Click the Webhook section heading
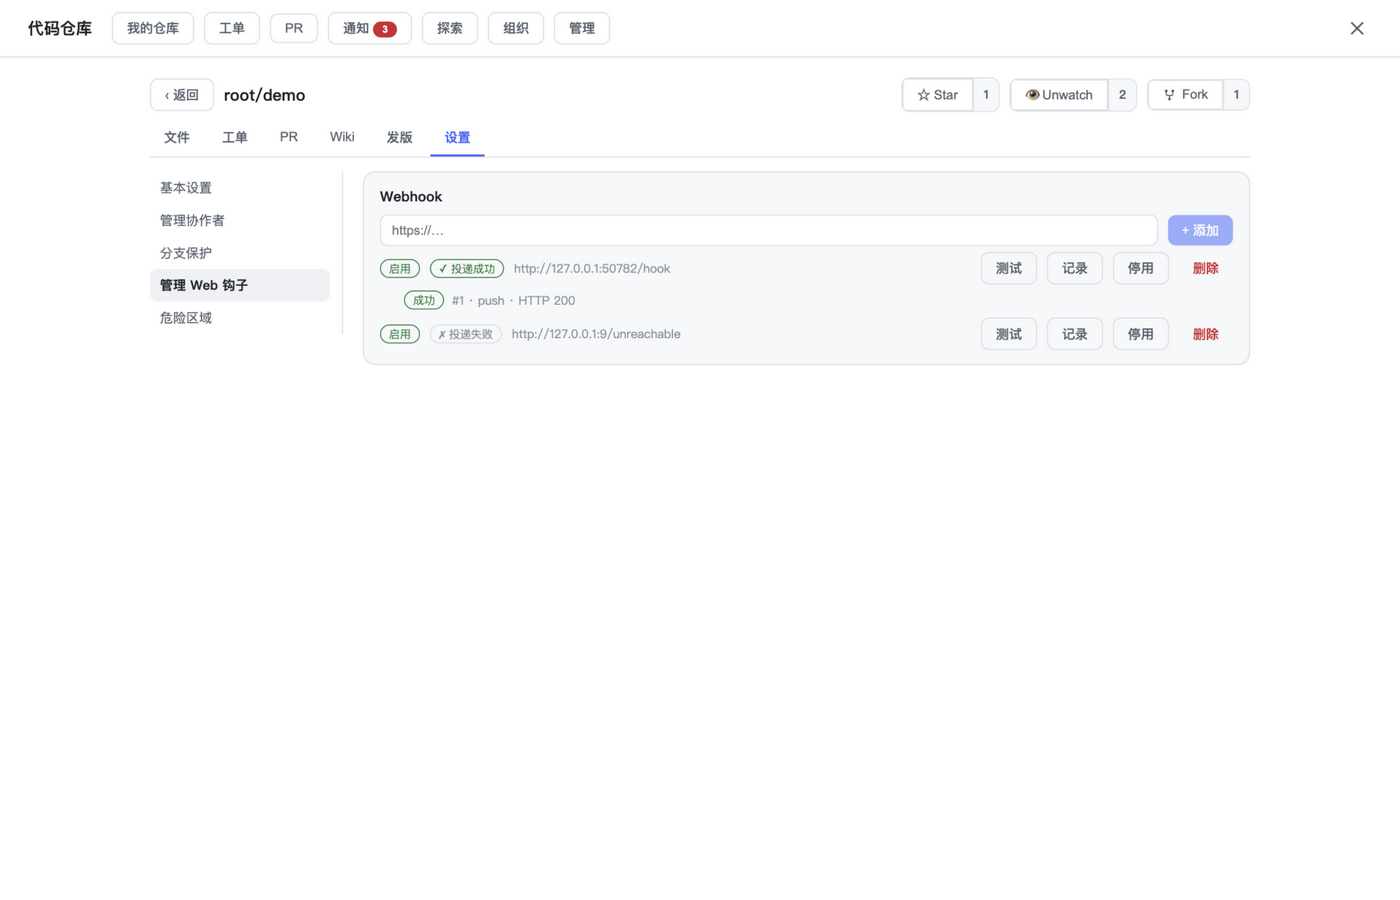Screen dimensions: 1400x900 (411, 197)
